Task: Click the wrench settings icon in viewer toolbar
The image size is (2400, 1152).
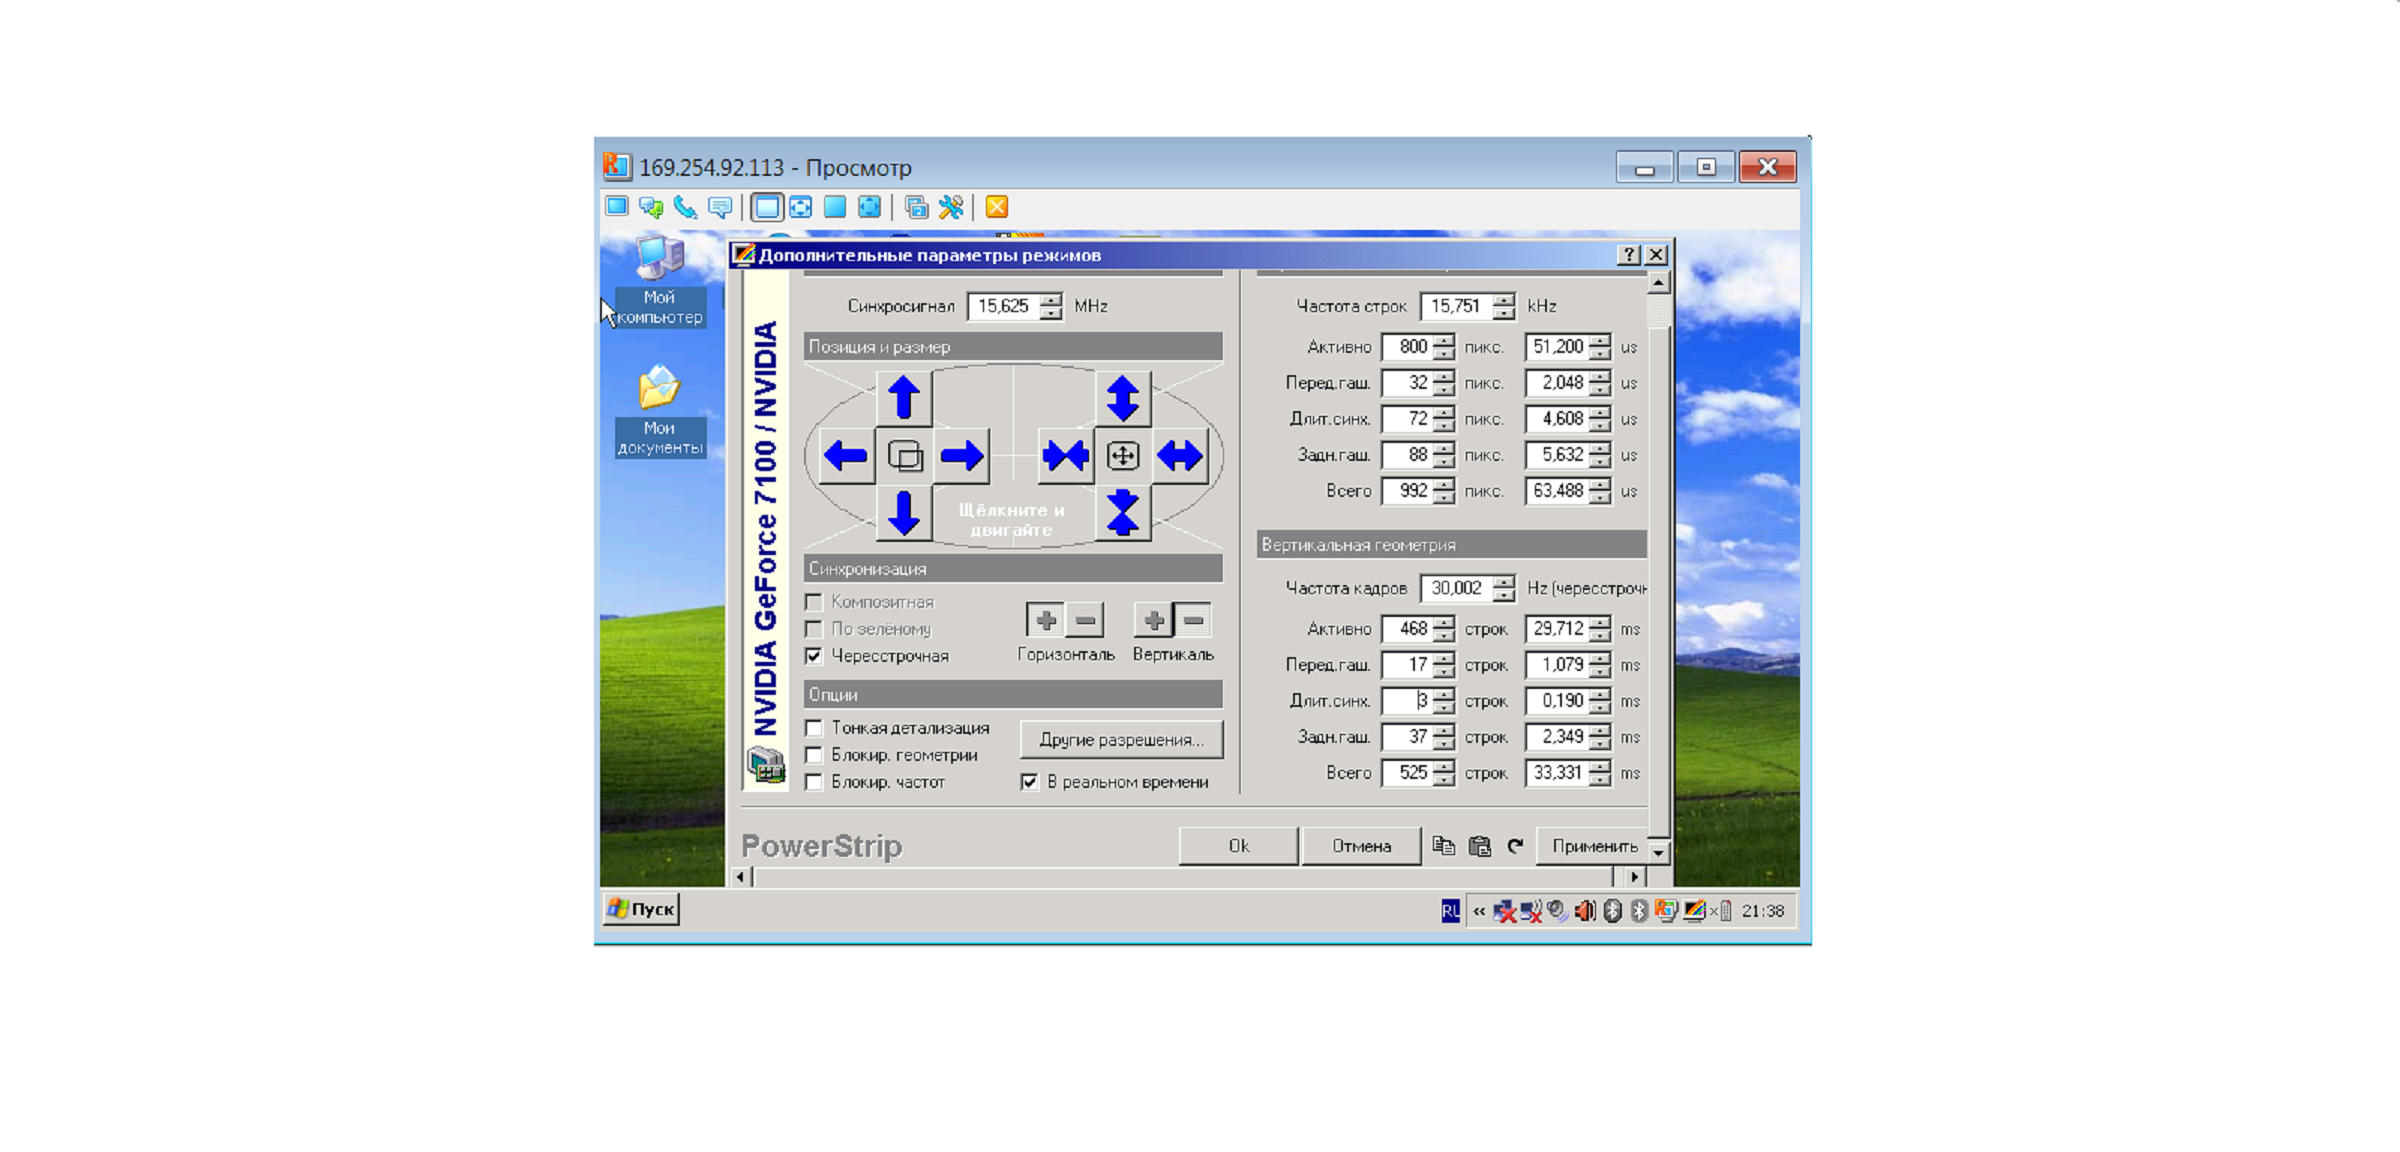Action: tap(950, 207)
